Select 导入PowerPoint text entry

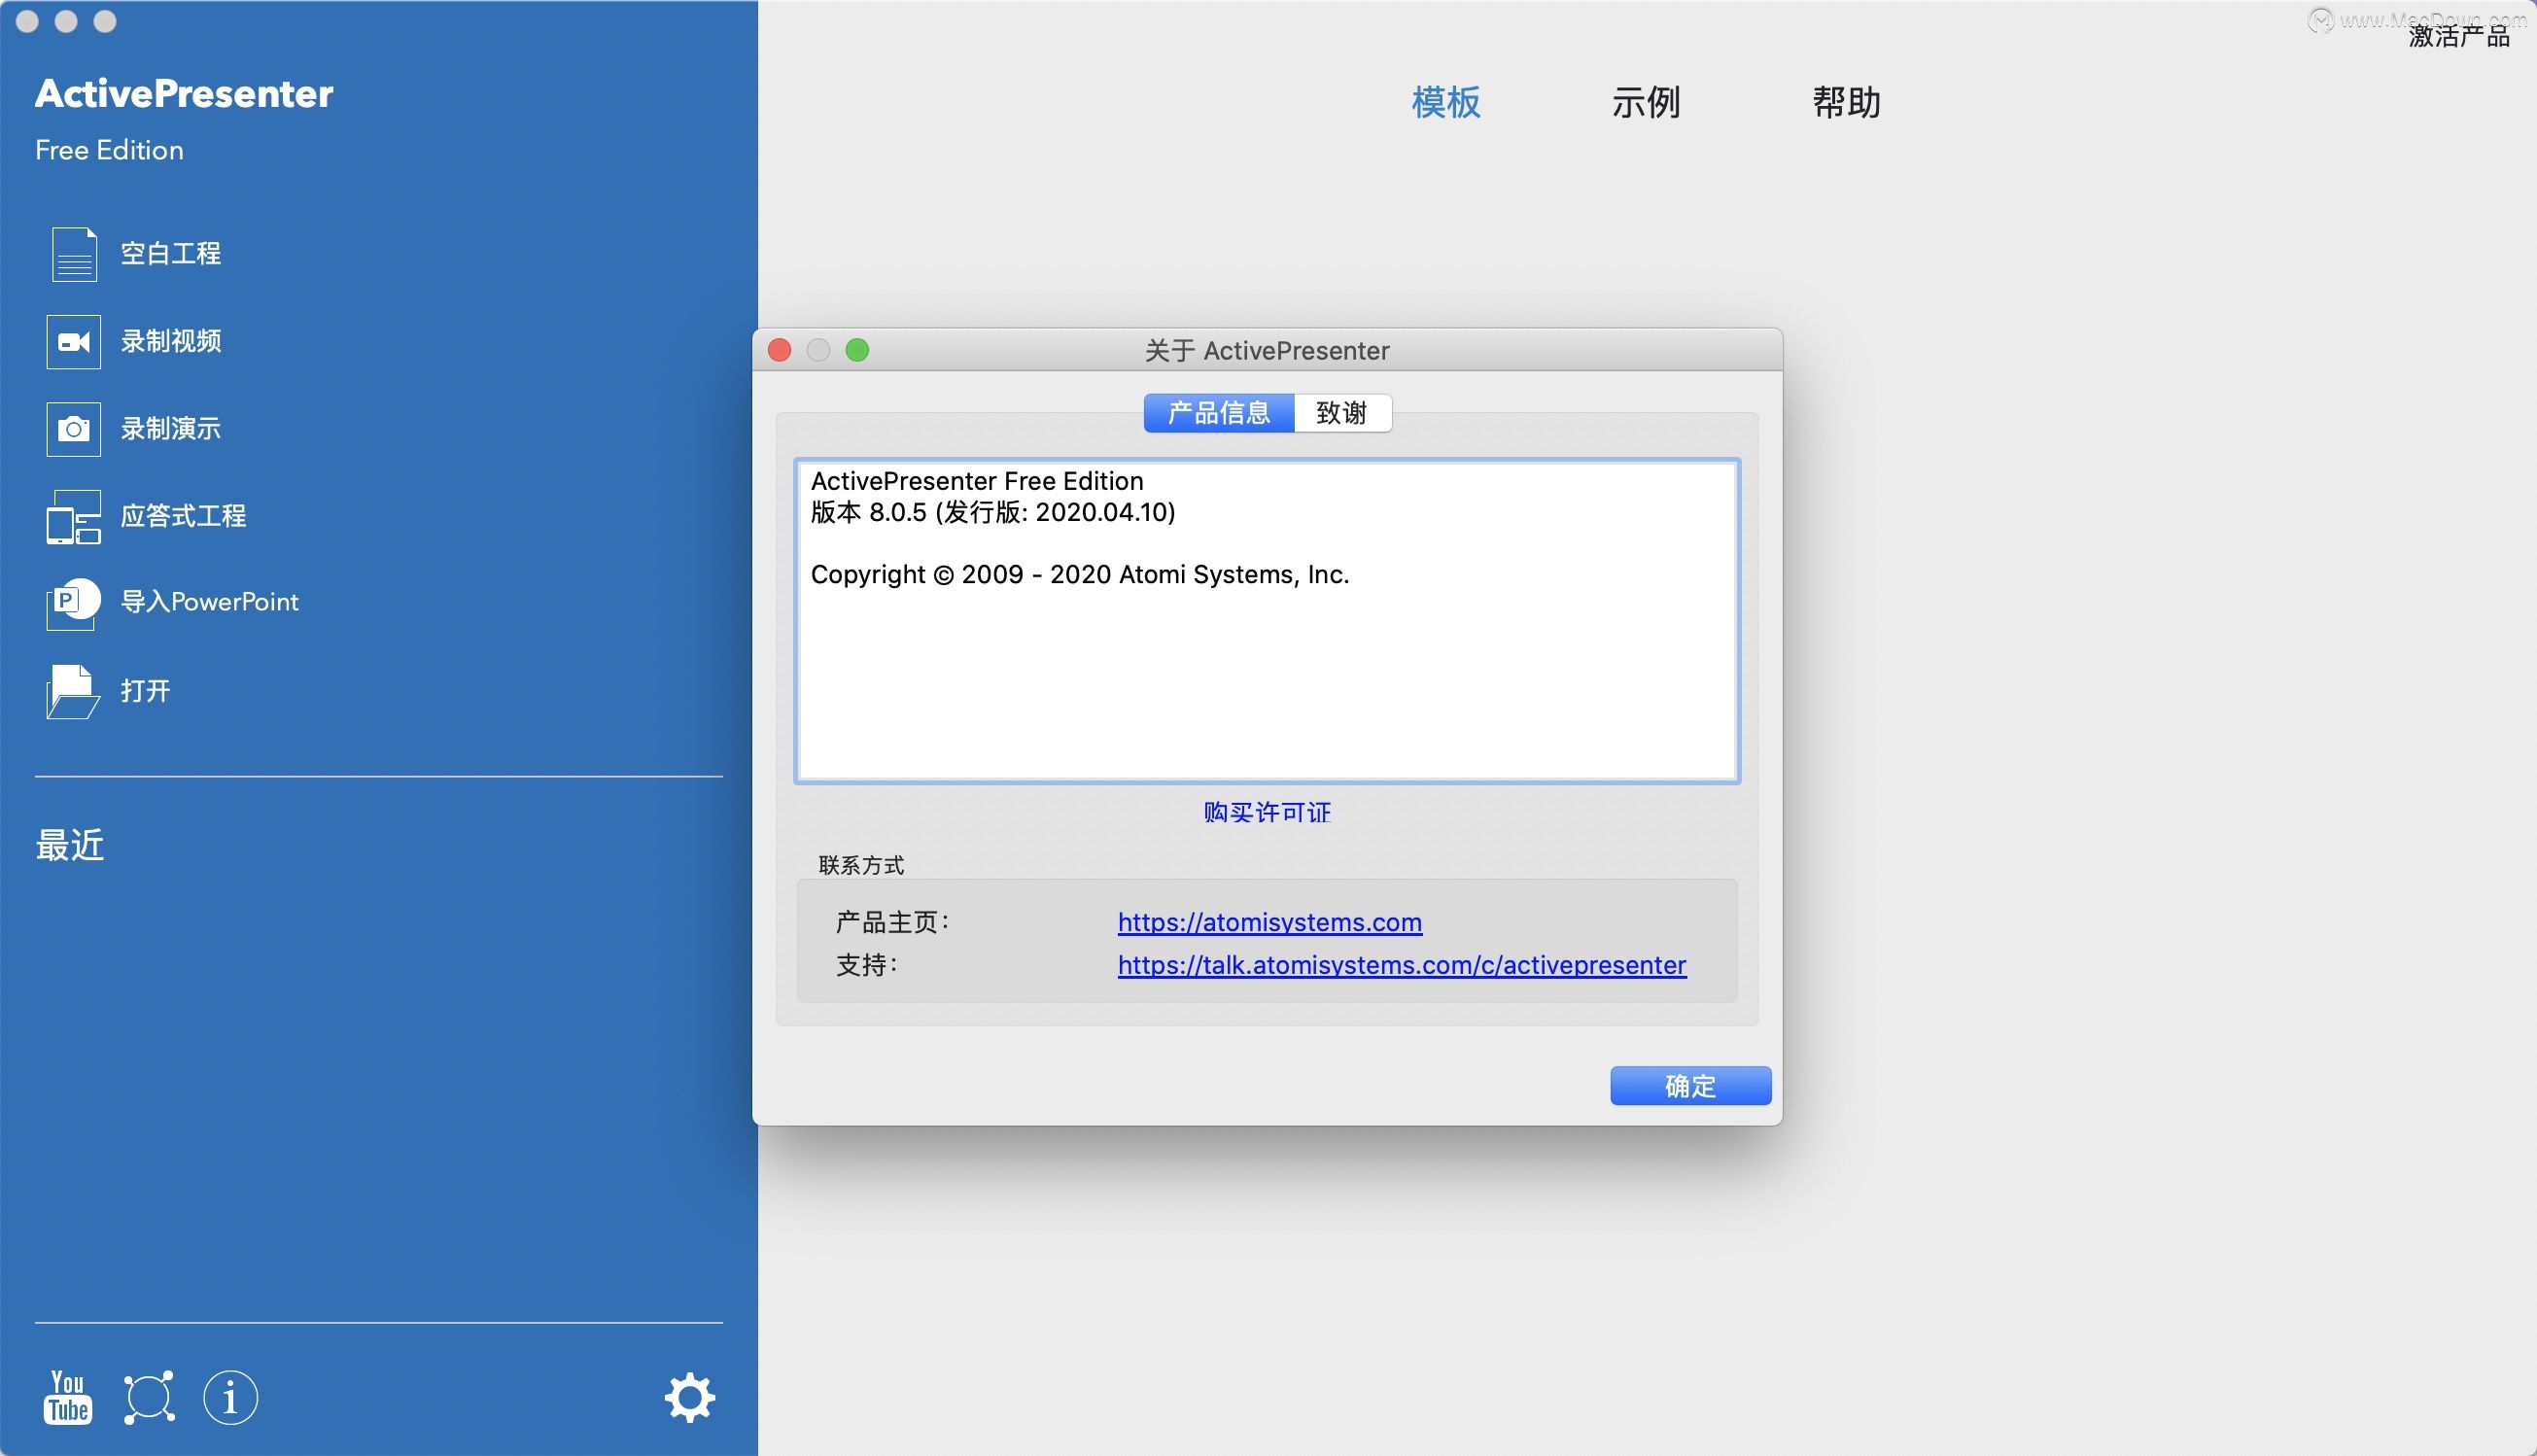pyautogui.click(x=209, y=602)
